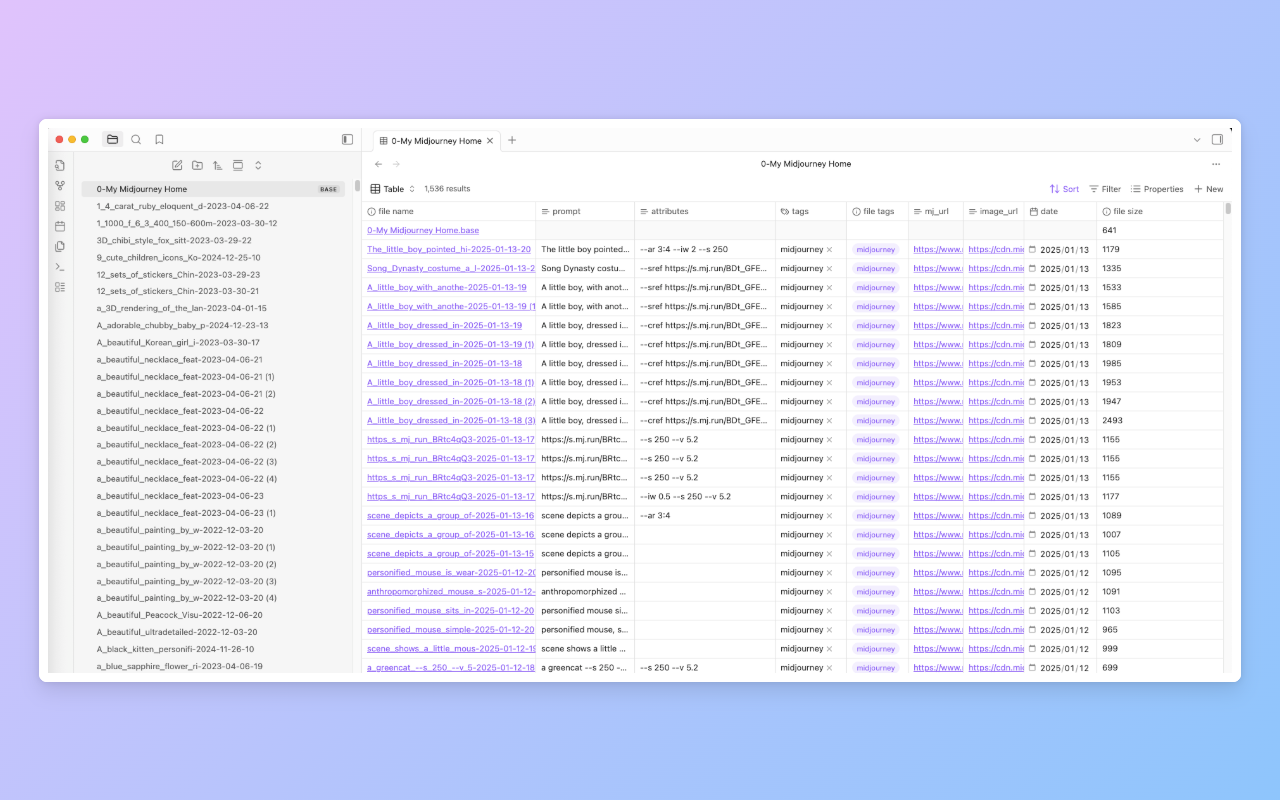
Task: Open the Song_Dynasty_costume file link
Action: (450, 268)
